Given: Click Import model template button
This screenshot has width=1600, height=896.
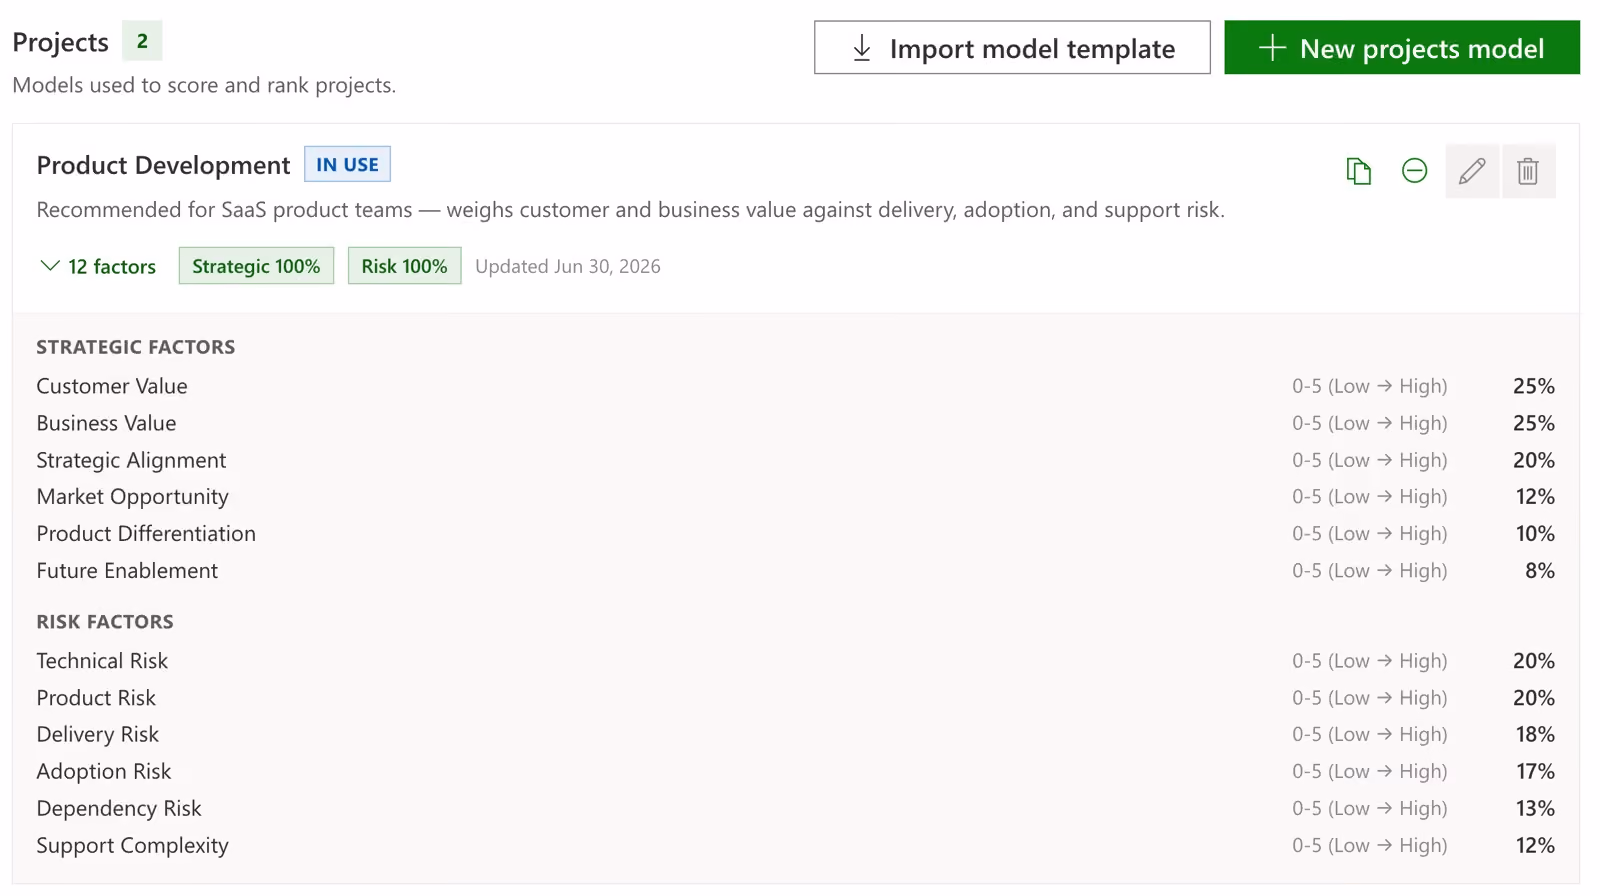Looking at the screenshot, I should pos(1012,48).
